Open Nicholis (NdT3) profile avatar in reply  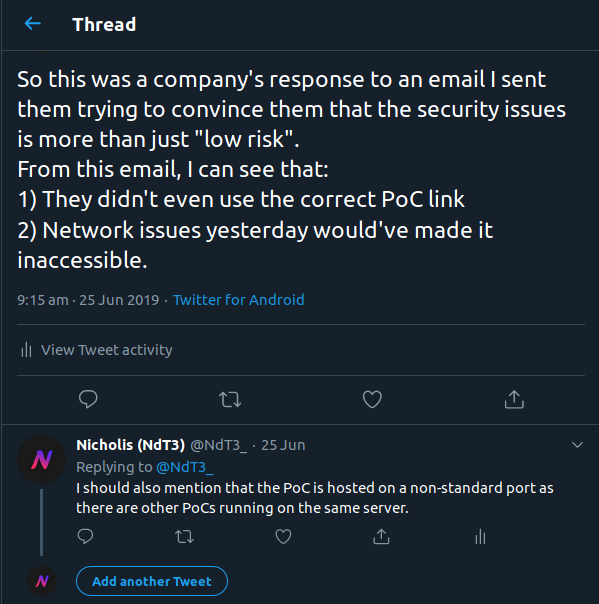coord(42,460)
